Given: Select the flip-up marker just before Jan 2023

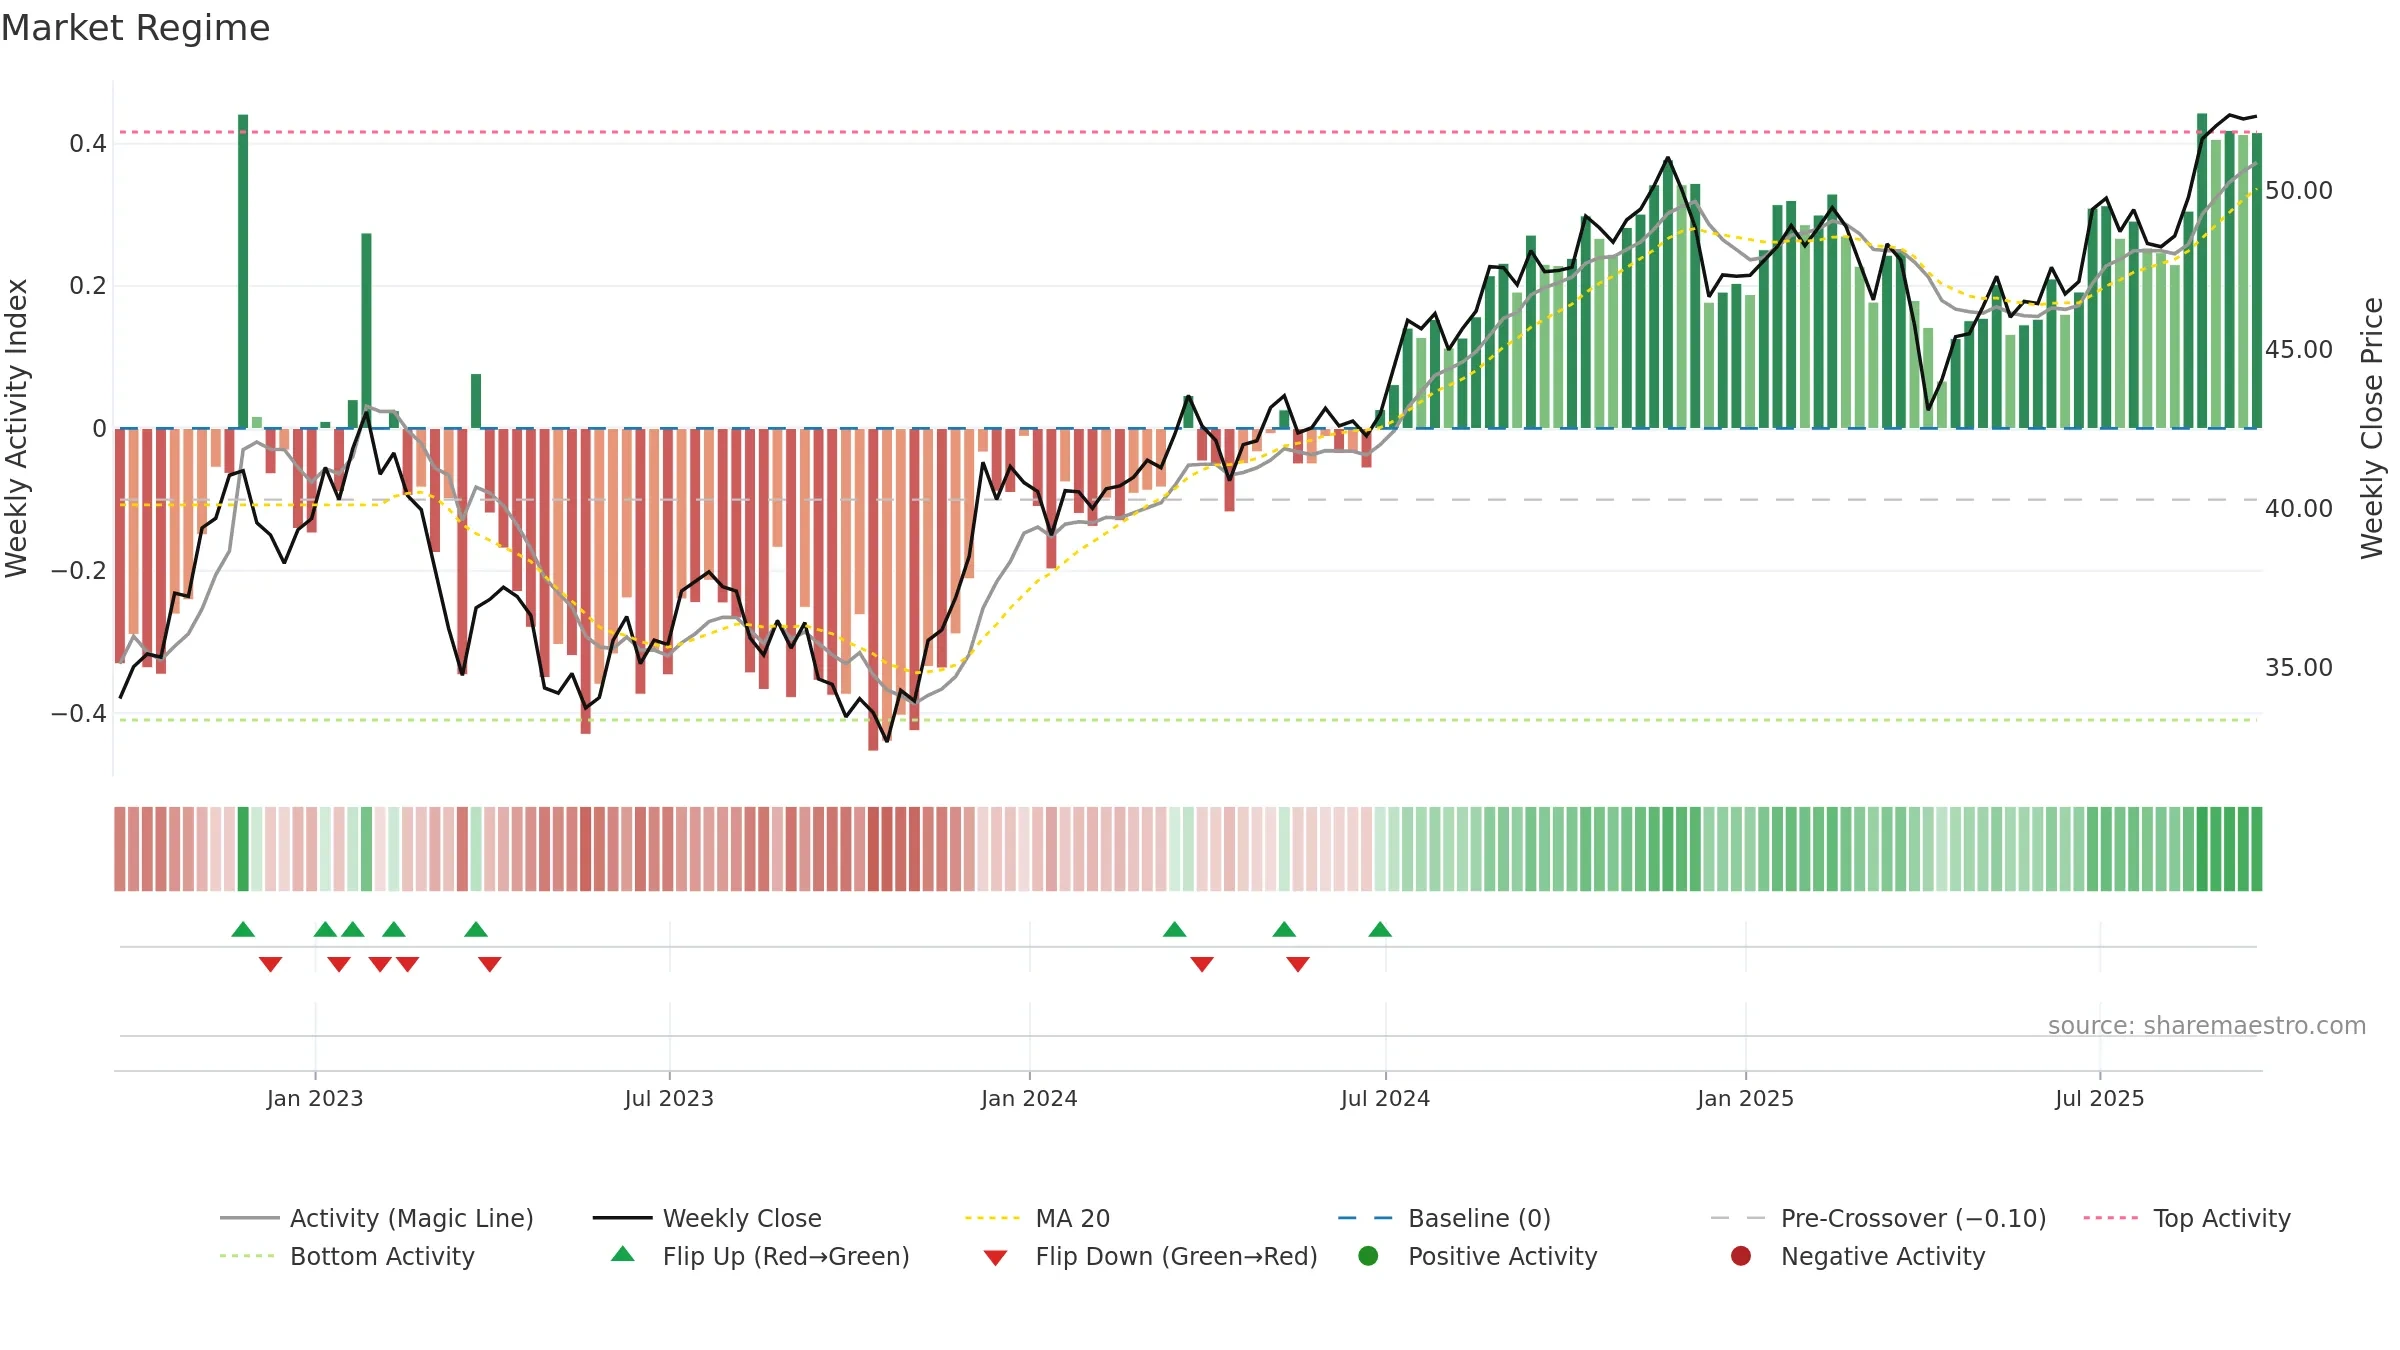Looking at the screenshot, I should pyautogui.click(x=243, y=930).
